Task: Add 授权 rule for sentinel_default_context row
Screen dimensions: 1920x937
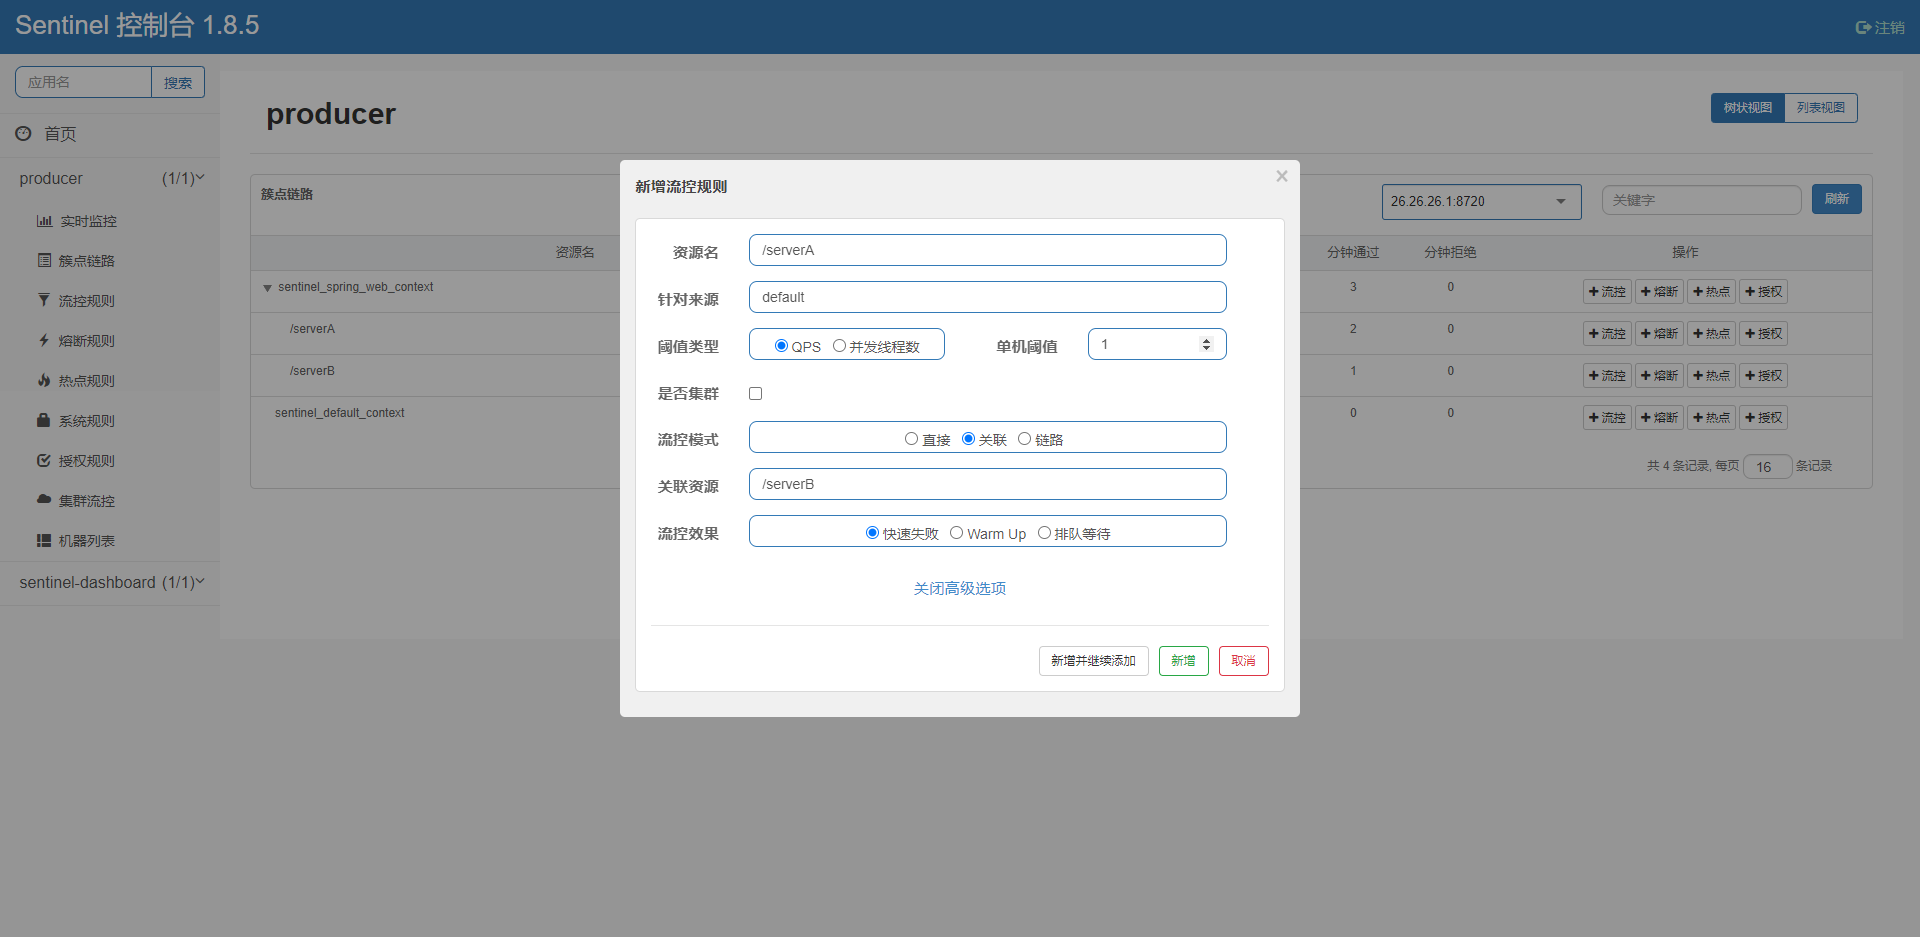Action: point(1763,418)
